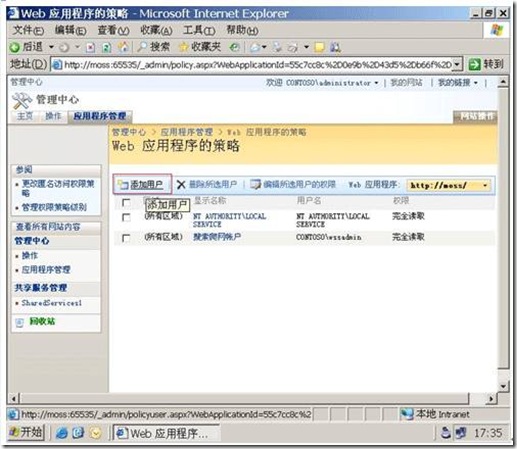The image size is (517, 449).
Task: Click the Refresh page toolbar icon
Action: 106,48
